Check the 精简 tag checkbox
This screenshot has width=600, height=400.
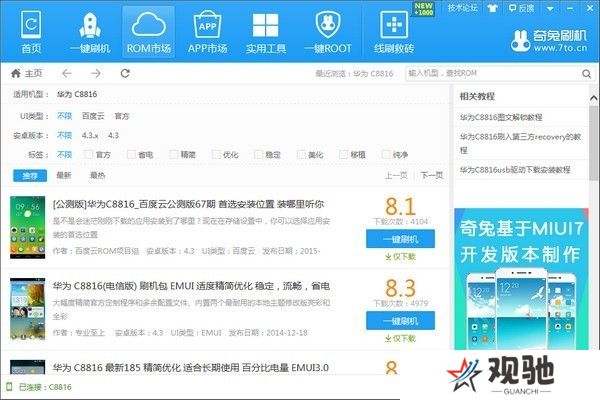click(x=174, y=154)
